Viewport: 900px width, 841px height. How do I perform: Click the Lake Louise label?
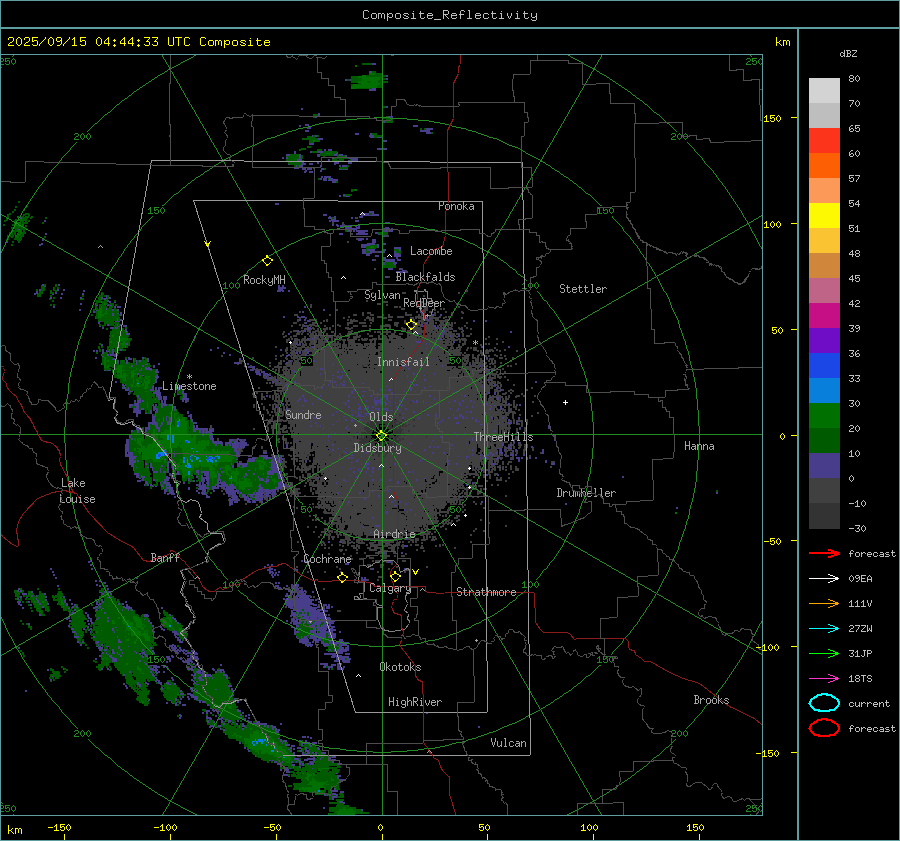pyautogui.click(x=77, y=491)
